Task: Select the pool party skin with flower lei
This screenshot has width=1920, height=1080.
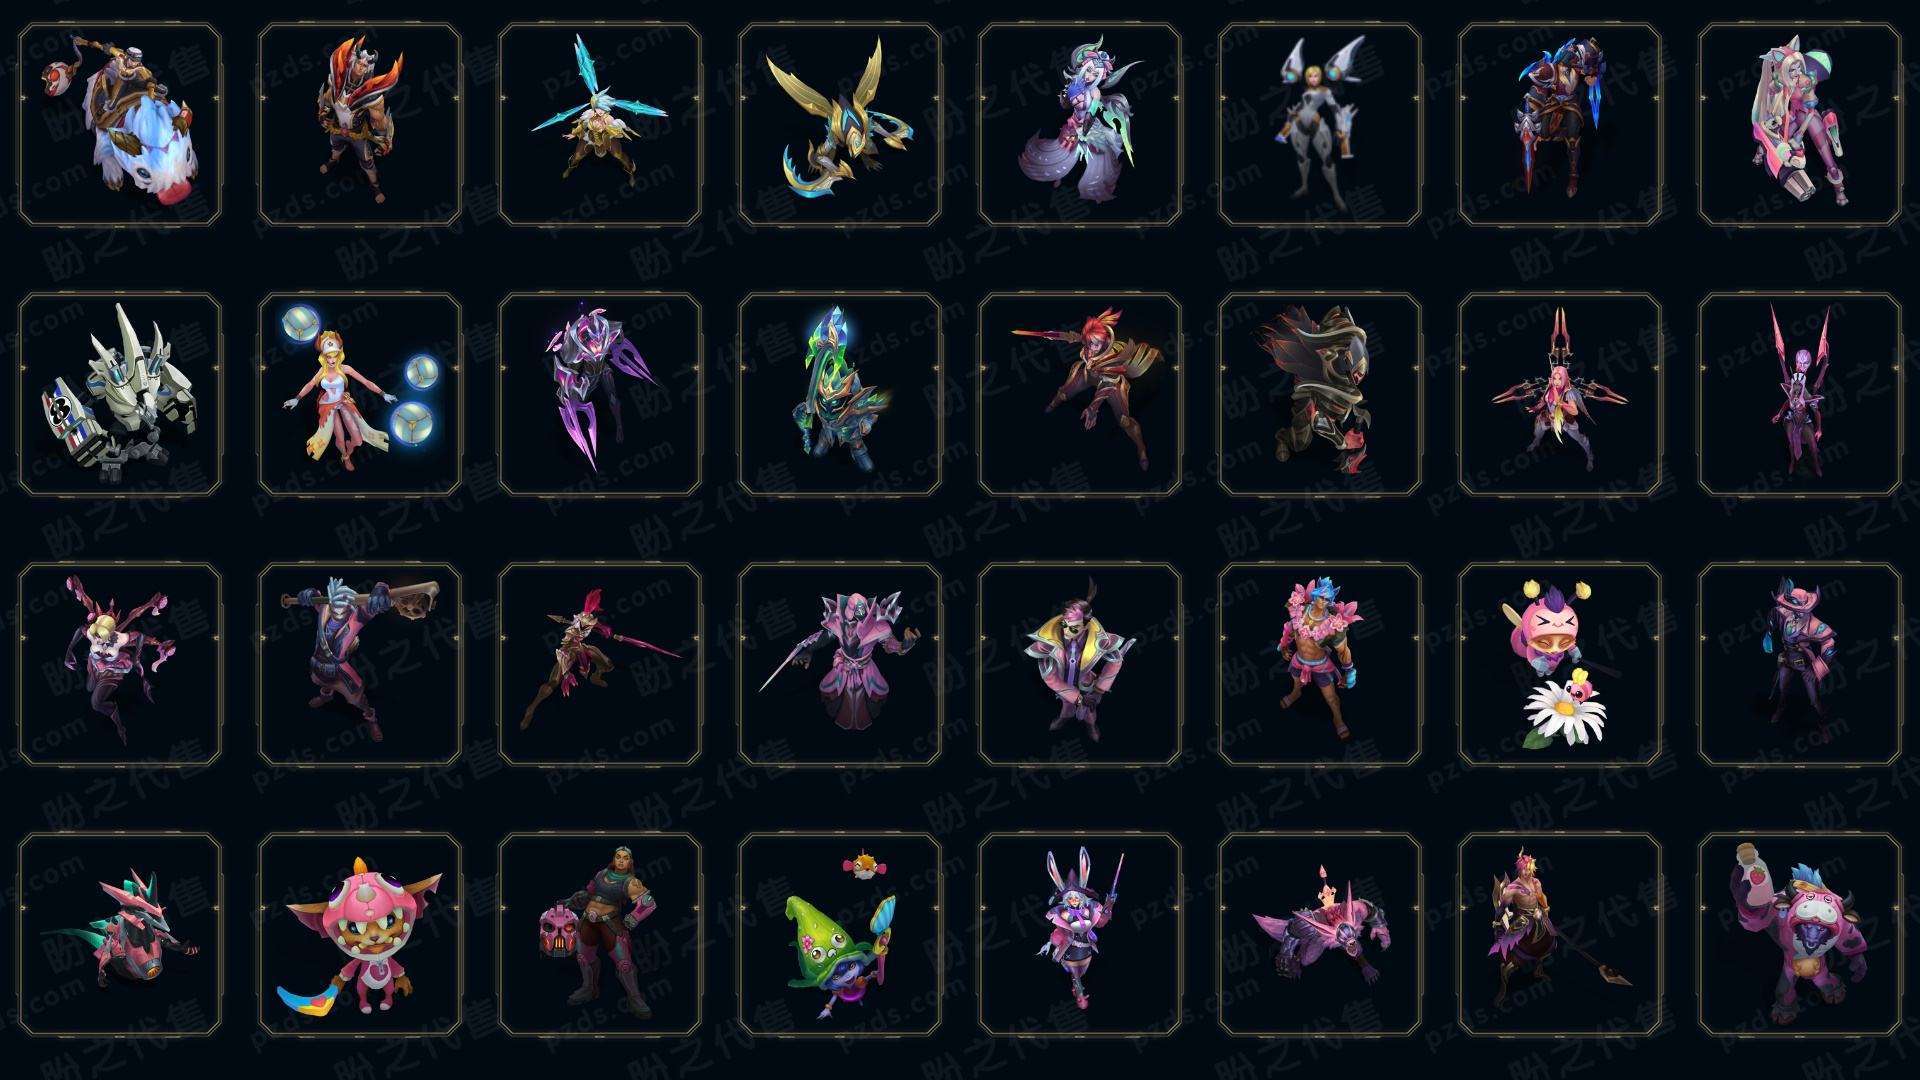Action: point(1320,664)
